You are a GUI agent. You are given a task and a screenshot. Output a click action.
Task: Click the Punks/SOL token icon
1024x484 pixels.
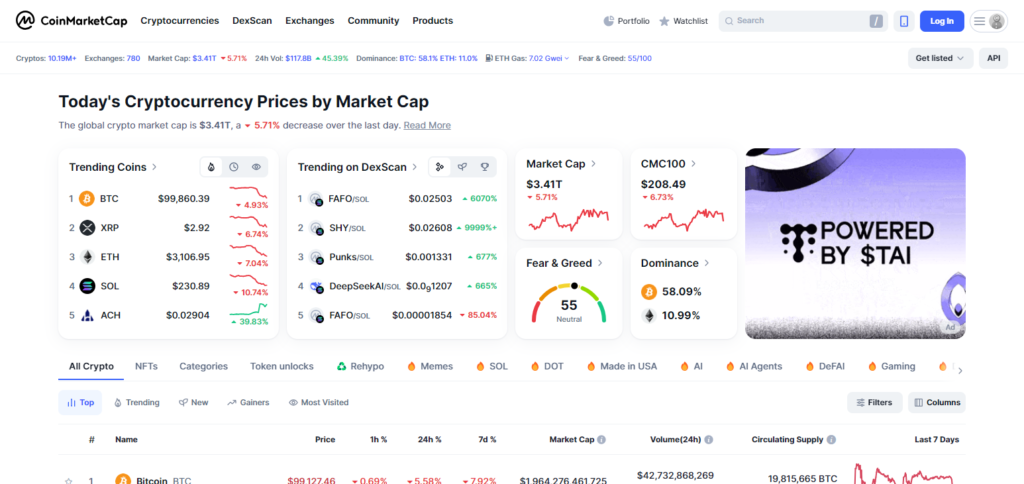(317, 257)
